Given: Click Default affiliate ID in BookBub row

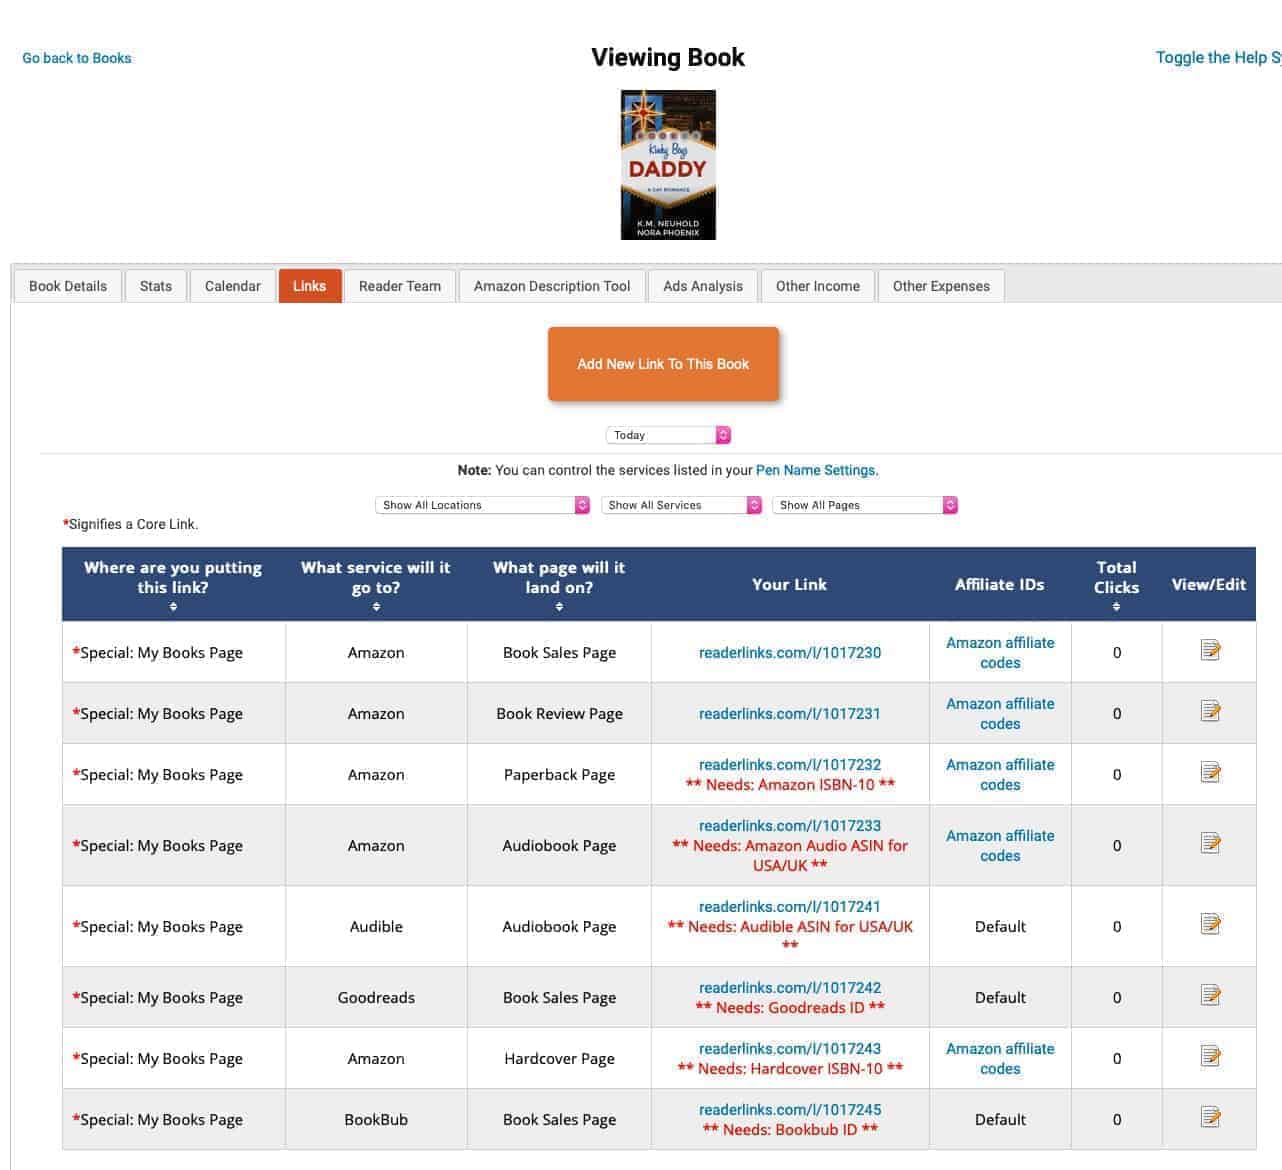Looking at the screenshot, I should 1000,1120.
